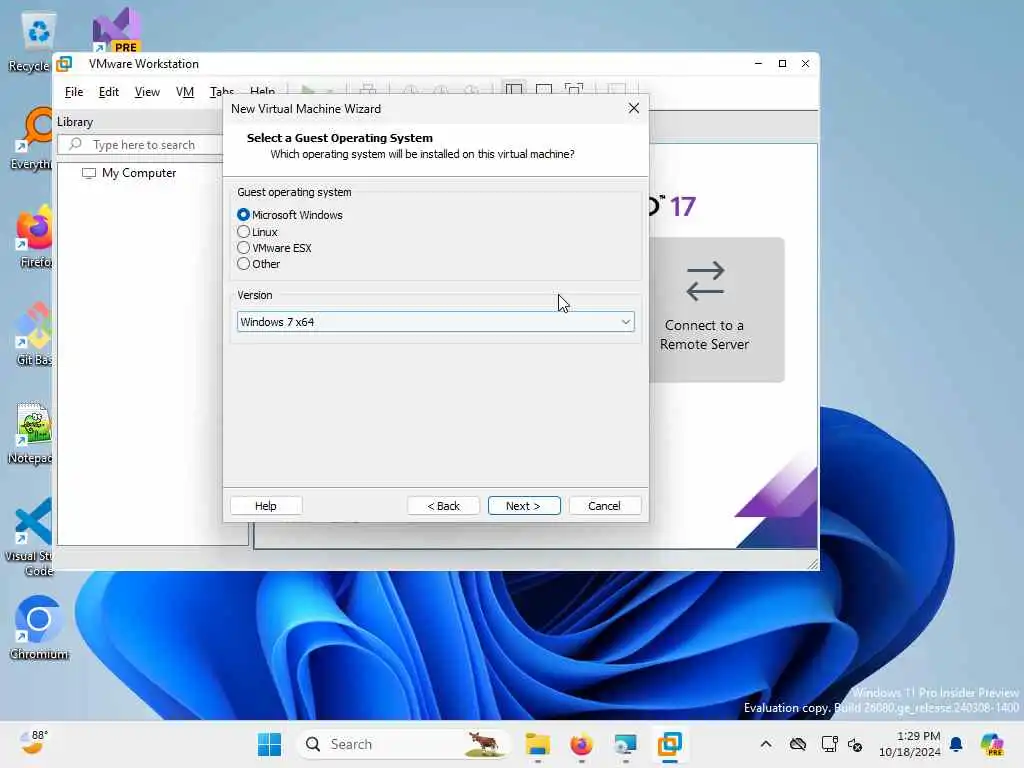Click the taskbar Search box

coord(404,744)
